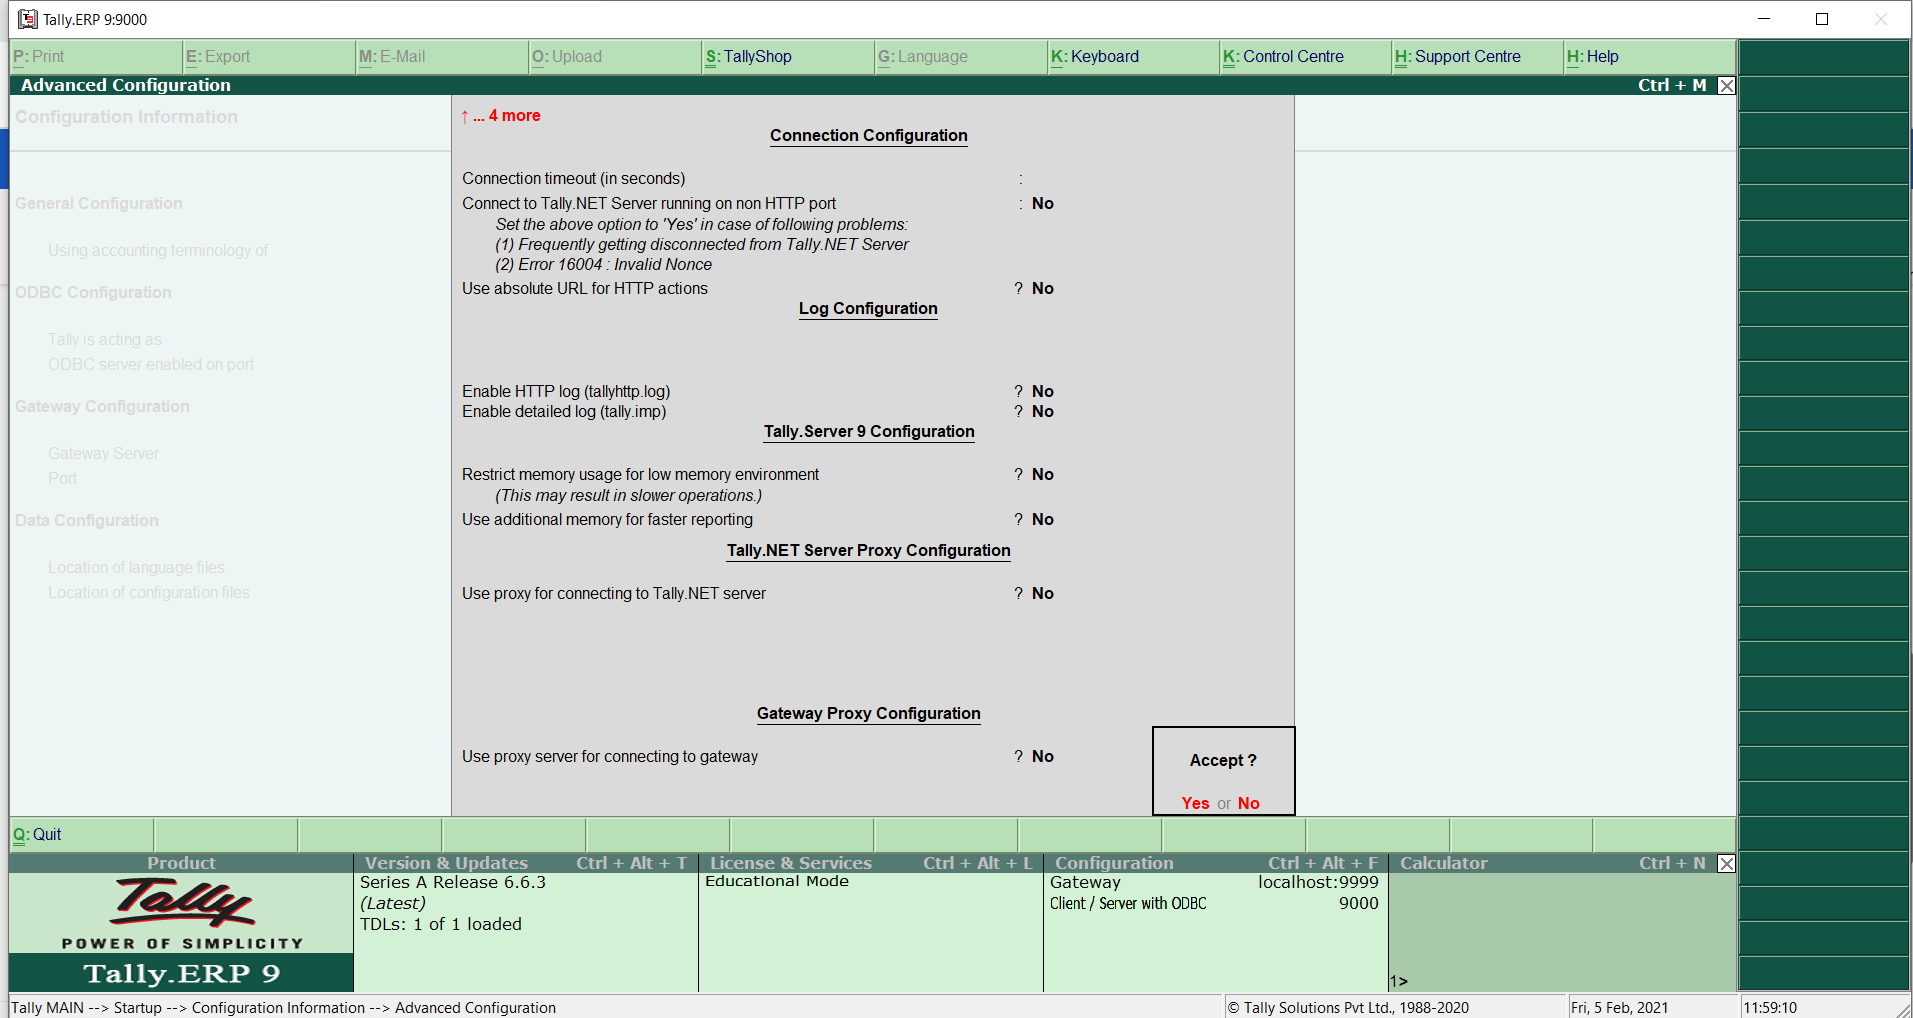Screen dimensions: 1913x1018
Task: Click 'Location of configuration files' entry
Action: pos(149,592)
